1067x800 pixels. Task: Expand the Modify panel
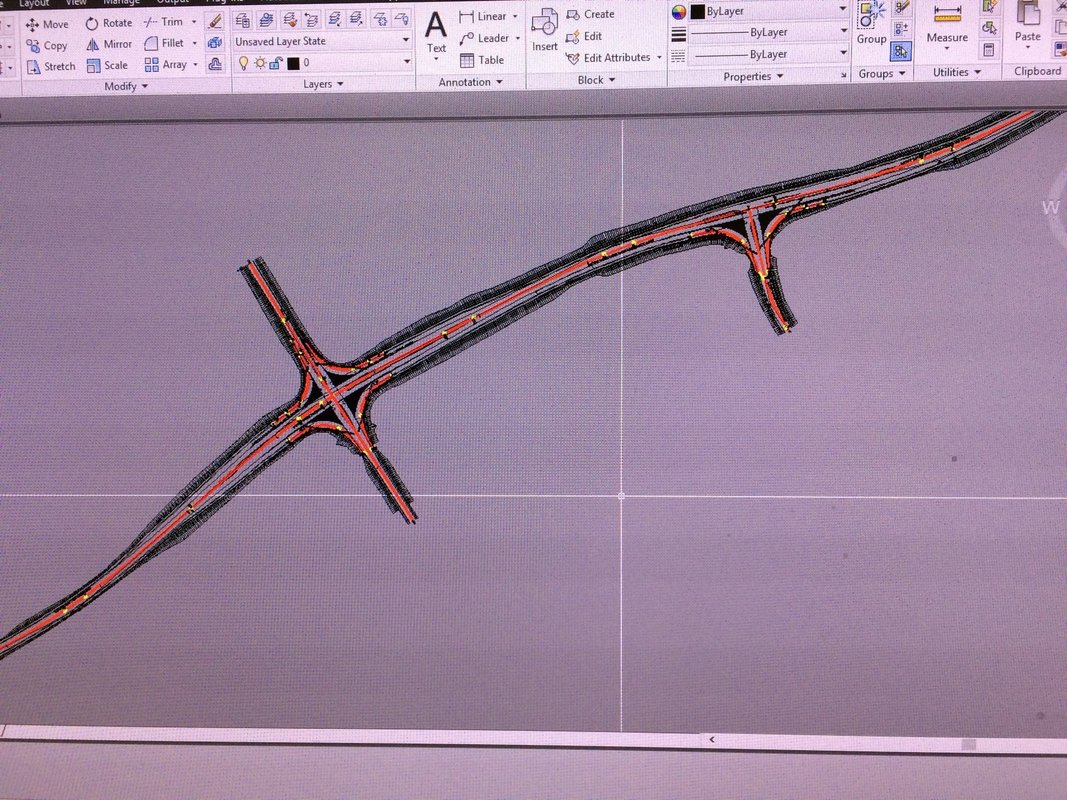(126, 86)
